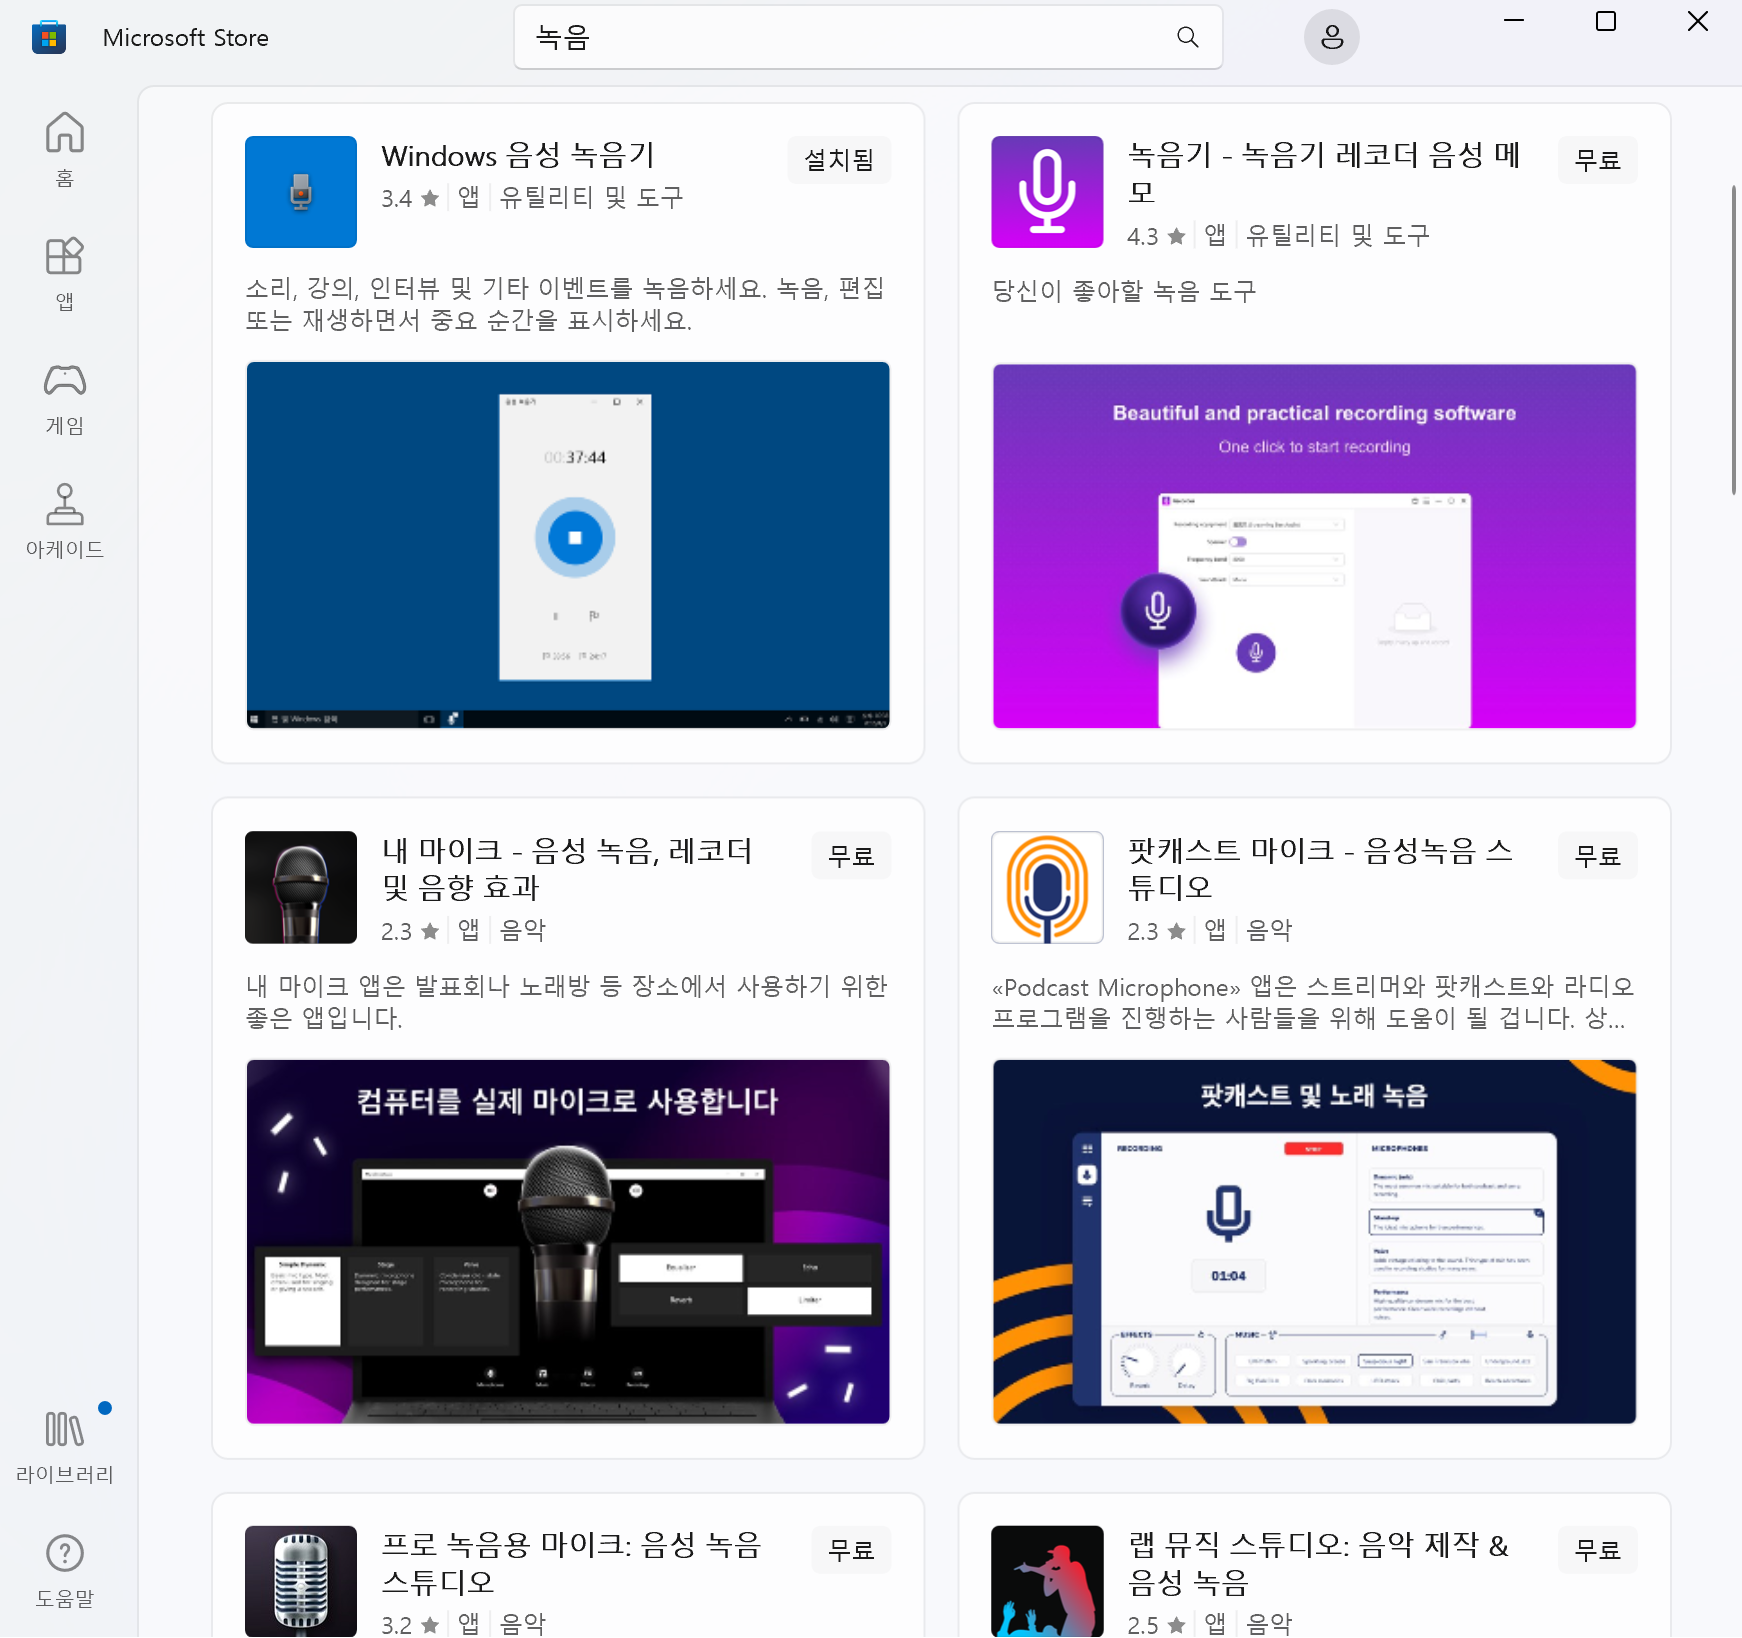Viewport: 1742px width, 1638px height.
Task: Open the user account profile icon
Action: click(1331, 38)
